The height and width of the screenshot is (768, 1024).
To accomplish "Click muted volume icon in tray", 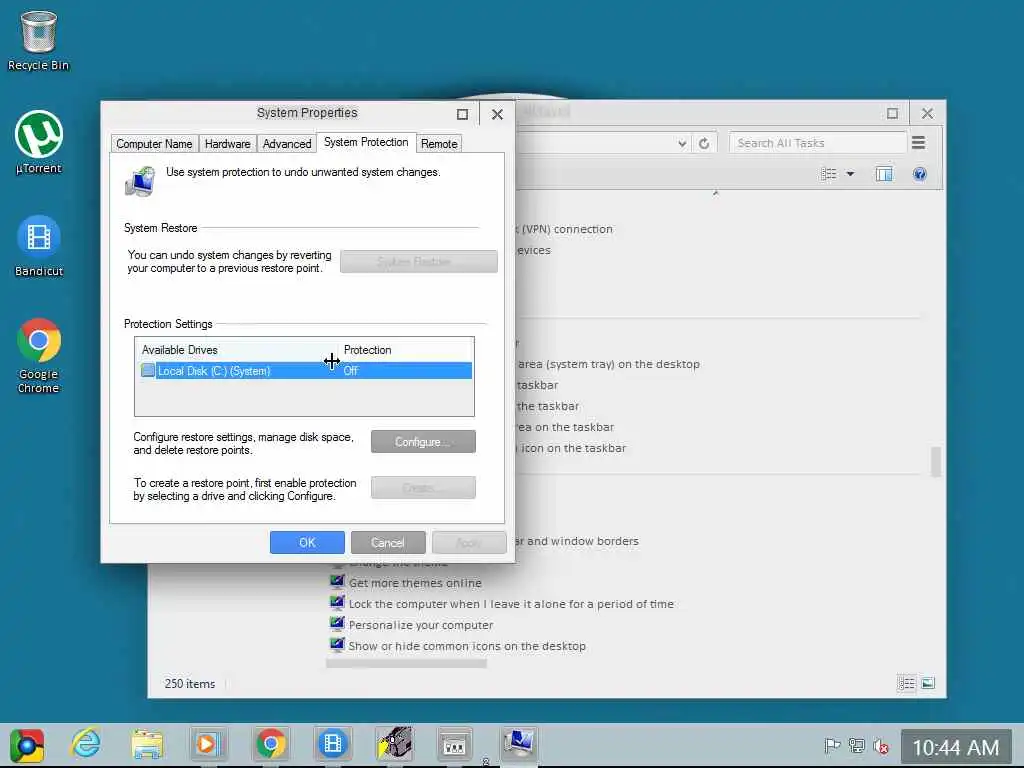I will [x=881, y=746].
